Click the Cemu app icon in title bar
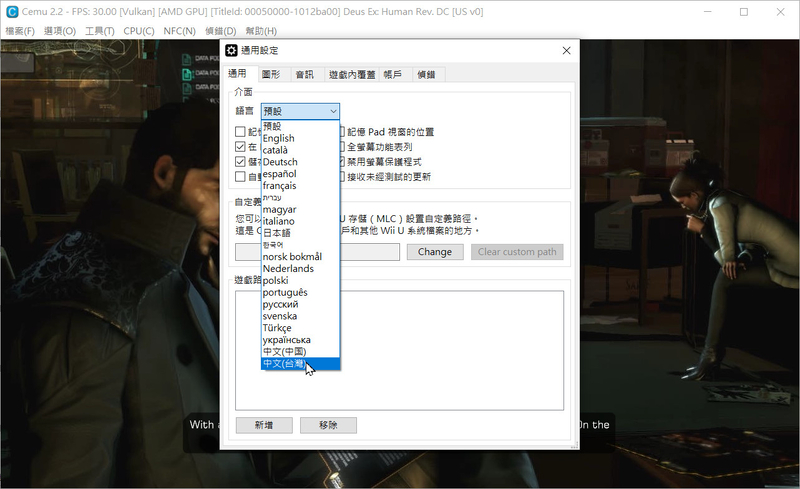Image resolution: width=800 pixels, height=489 pixels. [x=11, y=11]
